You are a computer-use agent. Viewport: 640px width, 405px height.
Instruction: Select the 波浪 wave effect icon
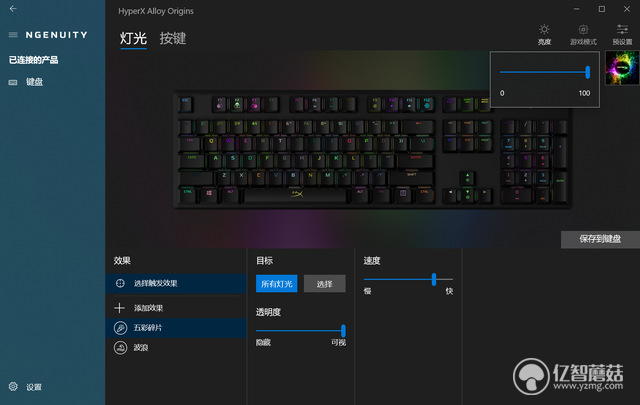pyautogui.click(x=120, y=348)
